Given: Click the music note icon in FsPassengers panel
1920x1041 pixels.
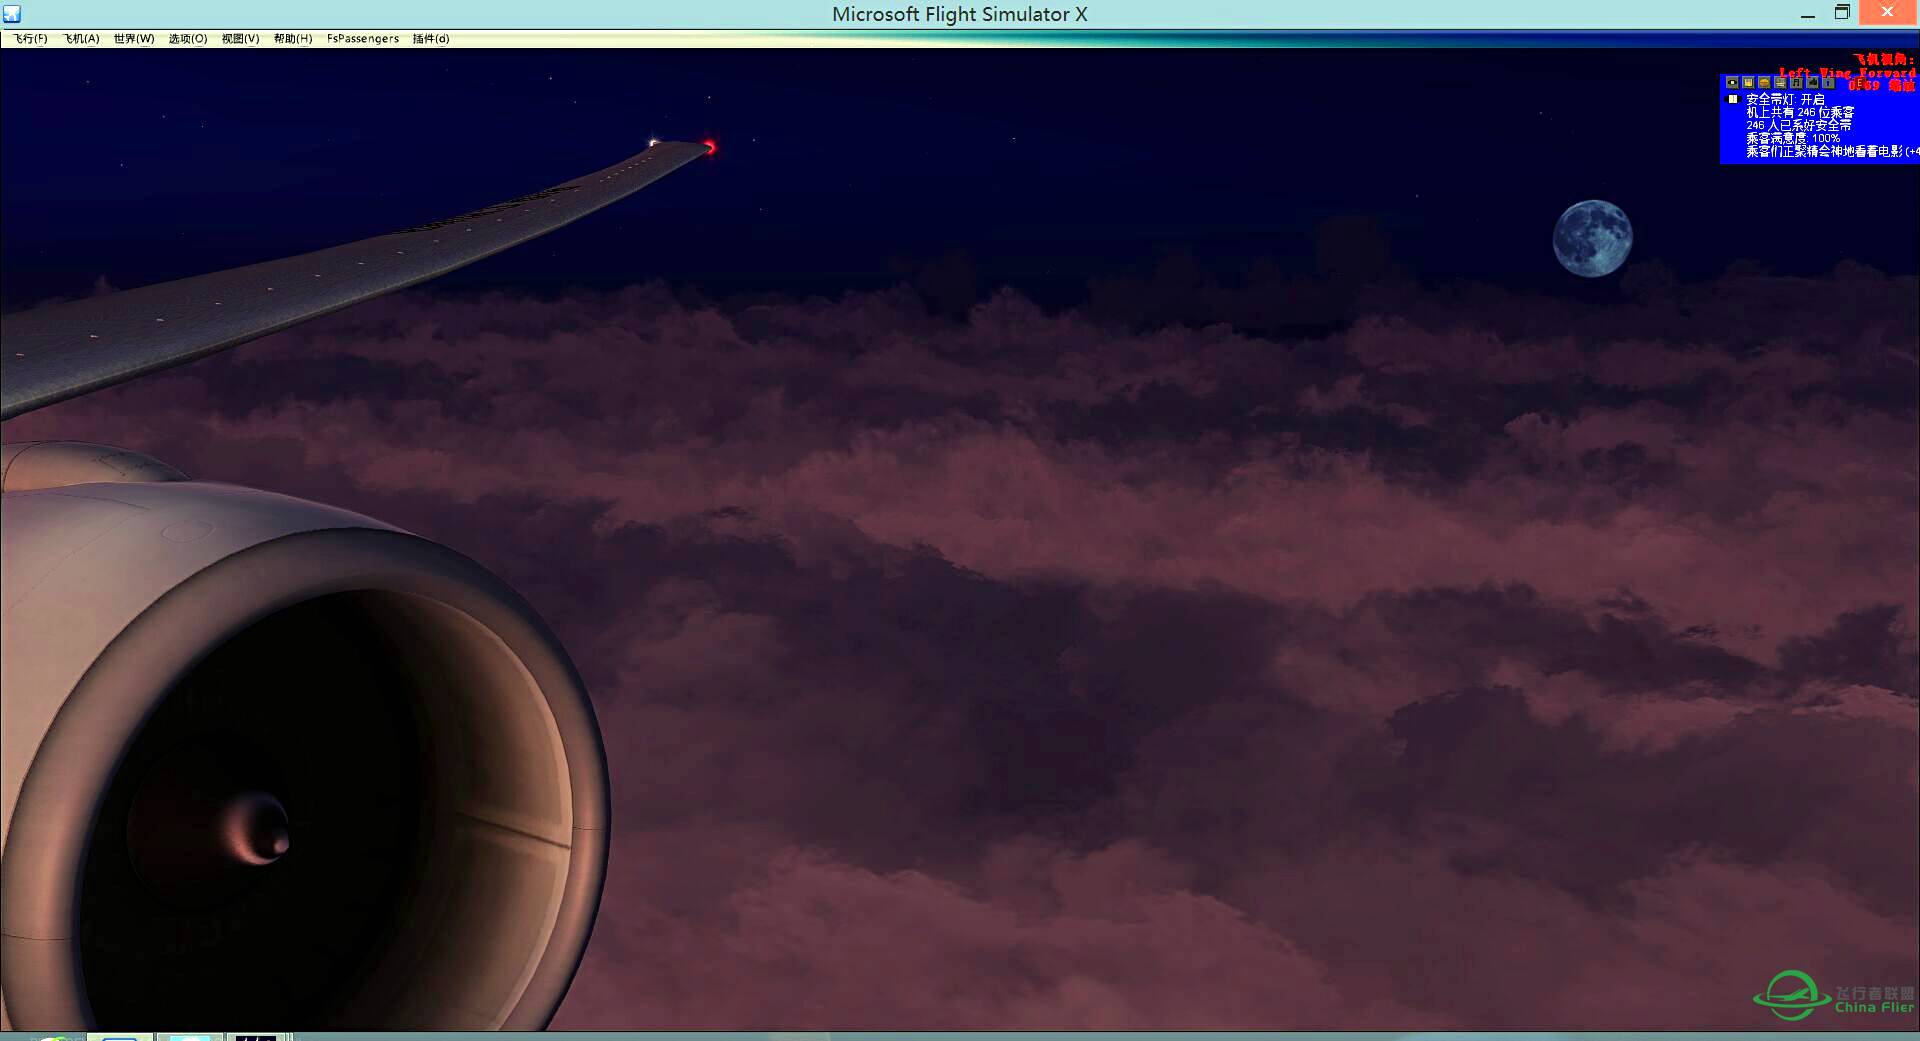Looking at the screenshot, I should tap(1796, 82).
